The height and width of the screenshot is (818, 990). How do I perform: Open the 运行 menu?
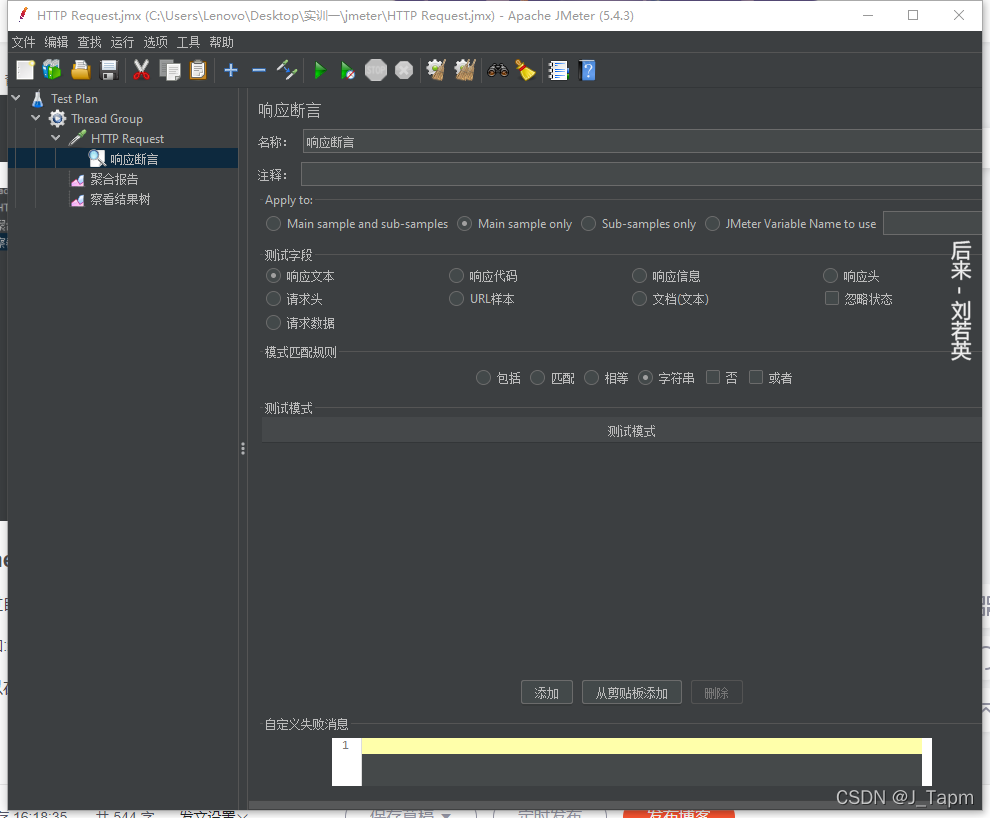click(122, 42)
